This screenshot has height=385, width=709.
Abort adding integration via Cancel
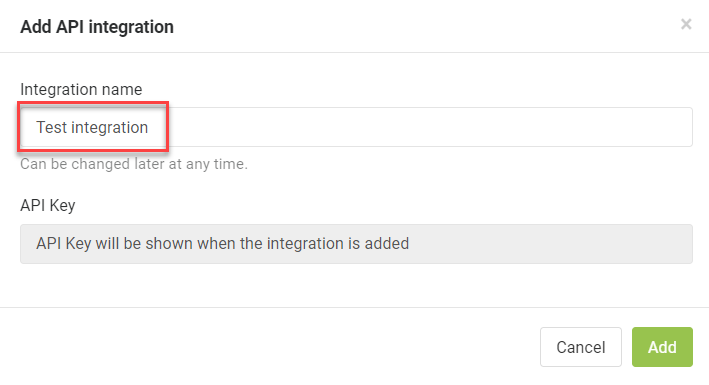(581, 347)
